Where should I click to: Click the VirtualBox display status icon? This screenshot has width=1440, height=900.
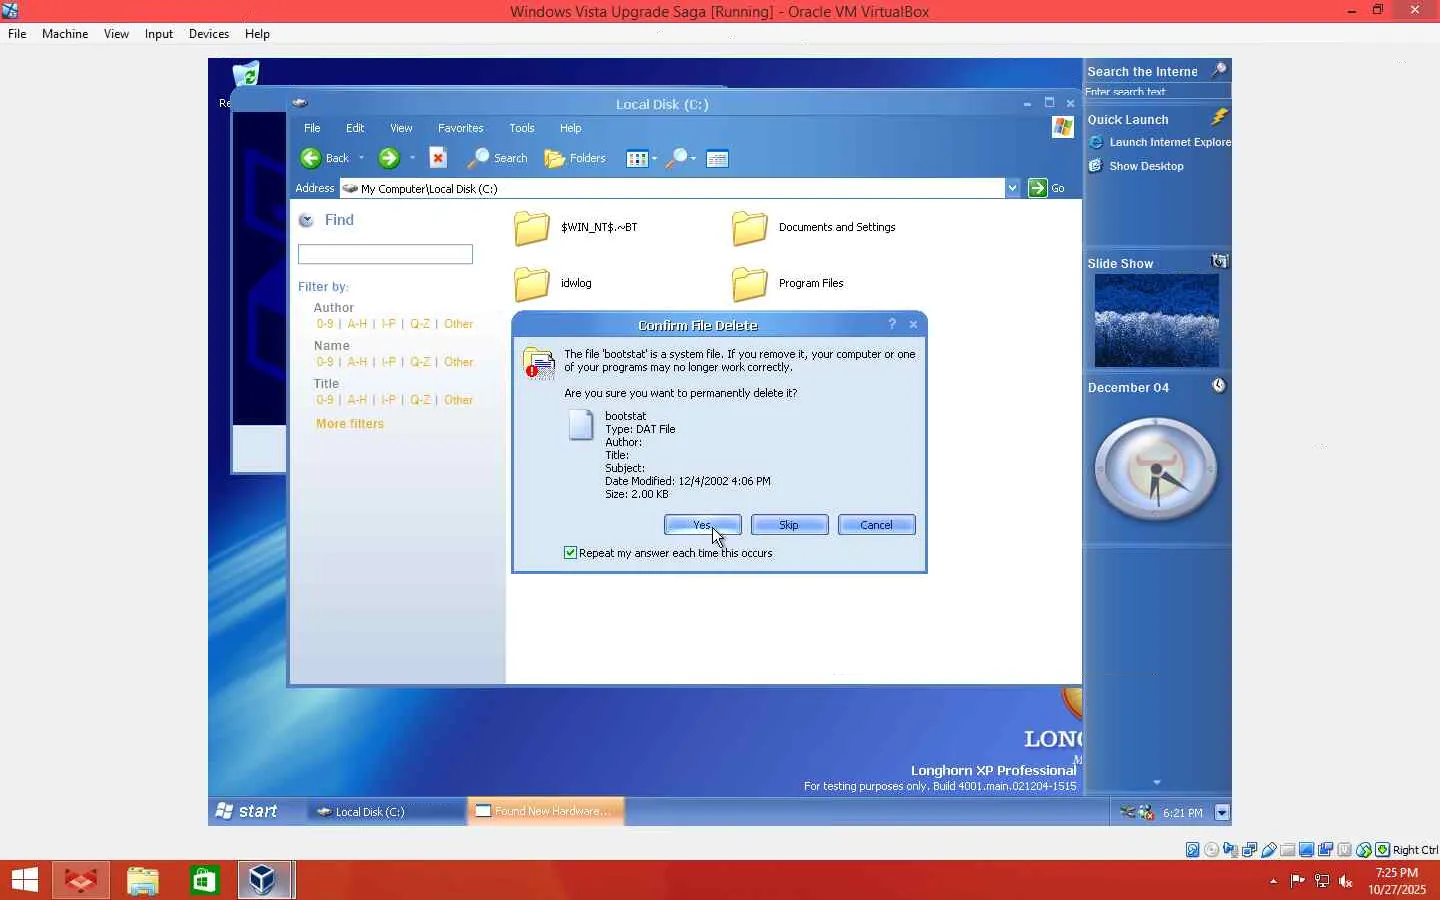(x=1307, y=850)
